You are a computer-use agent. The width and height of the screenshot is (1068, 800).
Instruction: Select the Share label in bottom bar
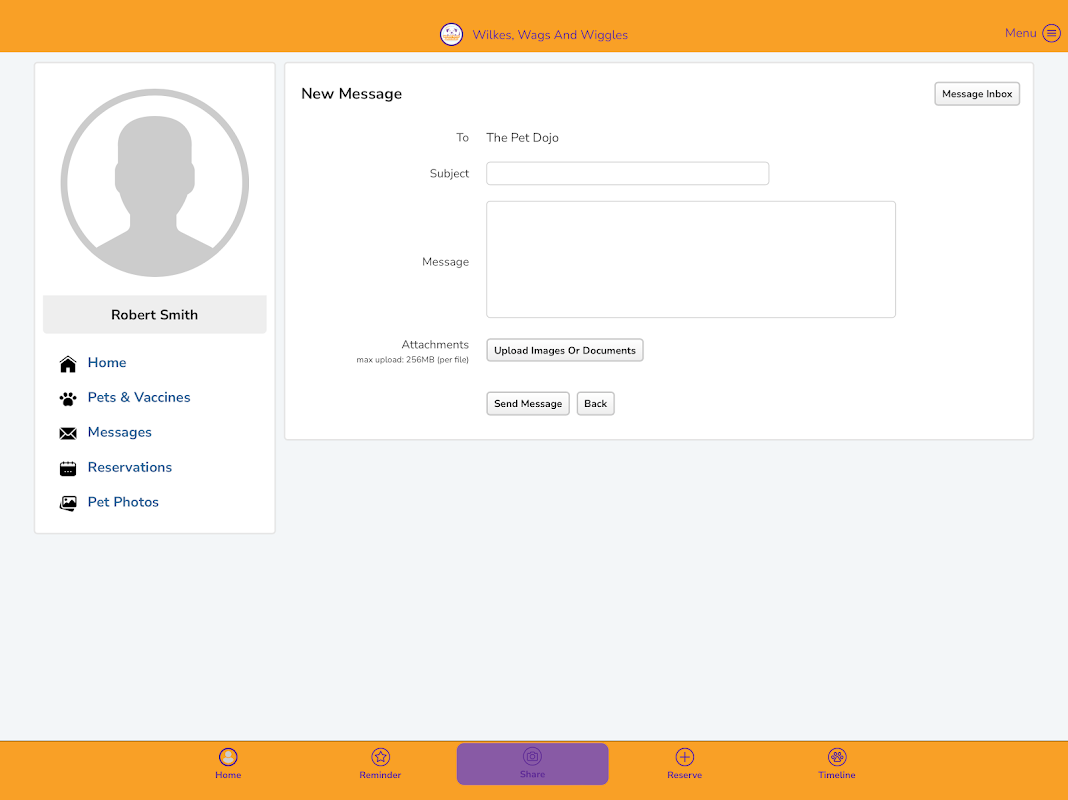[532, 774]
